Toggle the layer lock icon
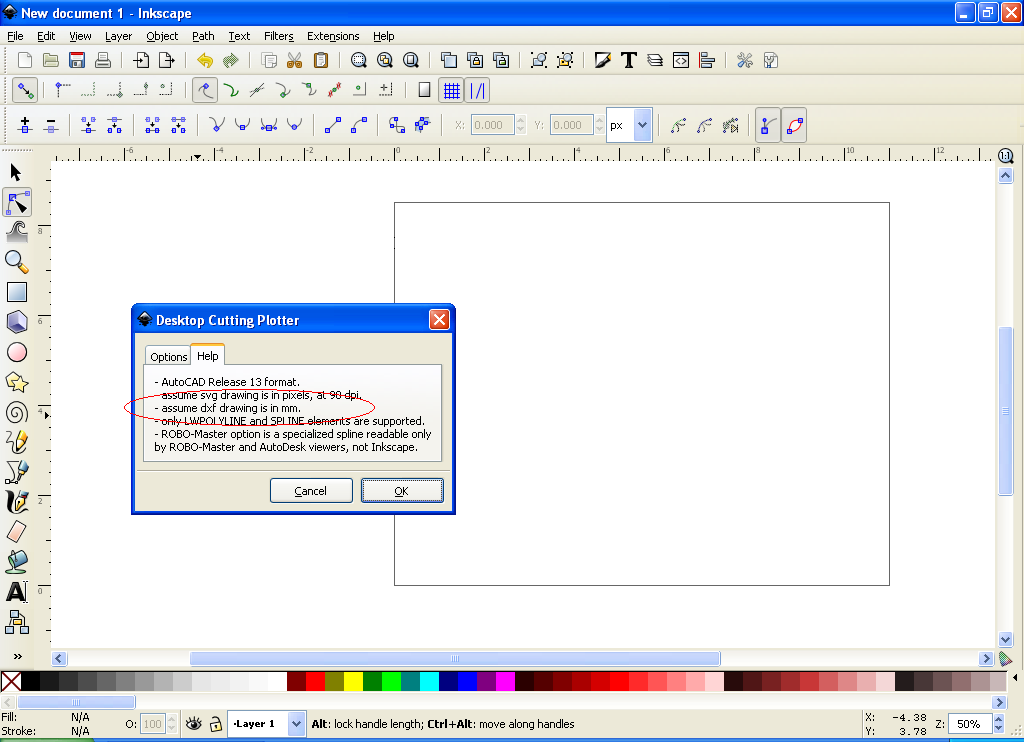This screenshot has width=1024, height=742. (x=215, y=724)
